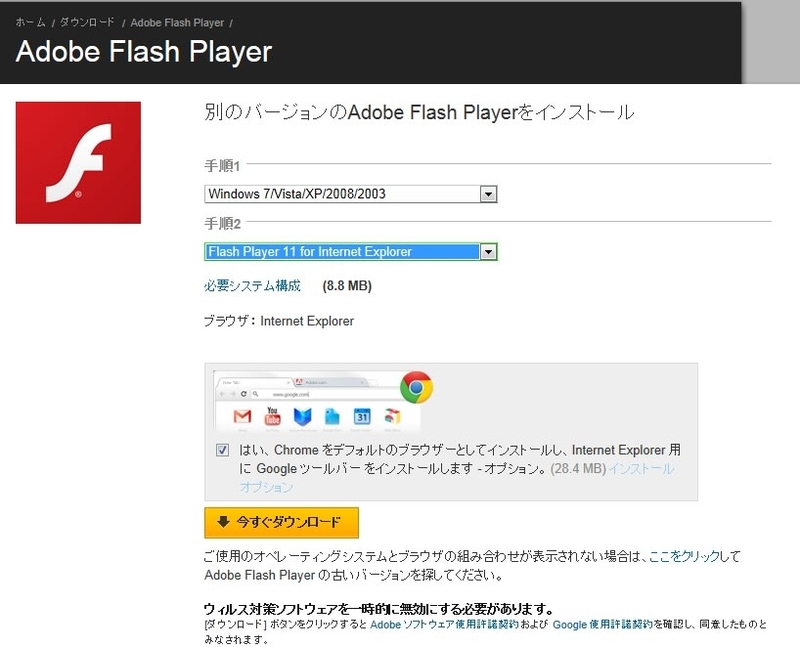
Task: Click the reload icon in the preview address bar
Action: pos(243,393)
